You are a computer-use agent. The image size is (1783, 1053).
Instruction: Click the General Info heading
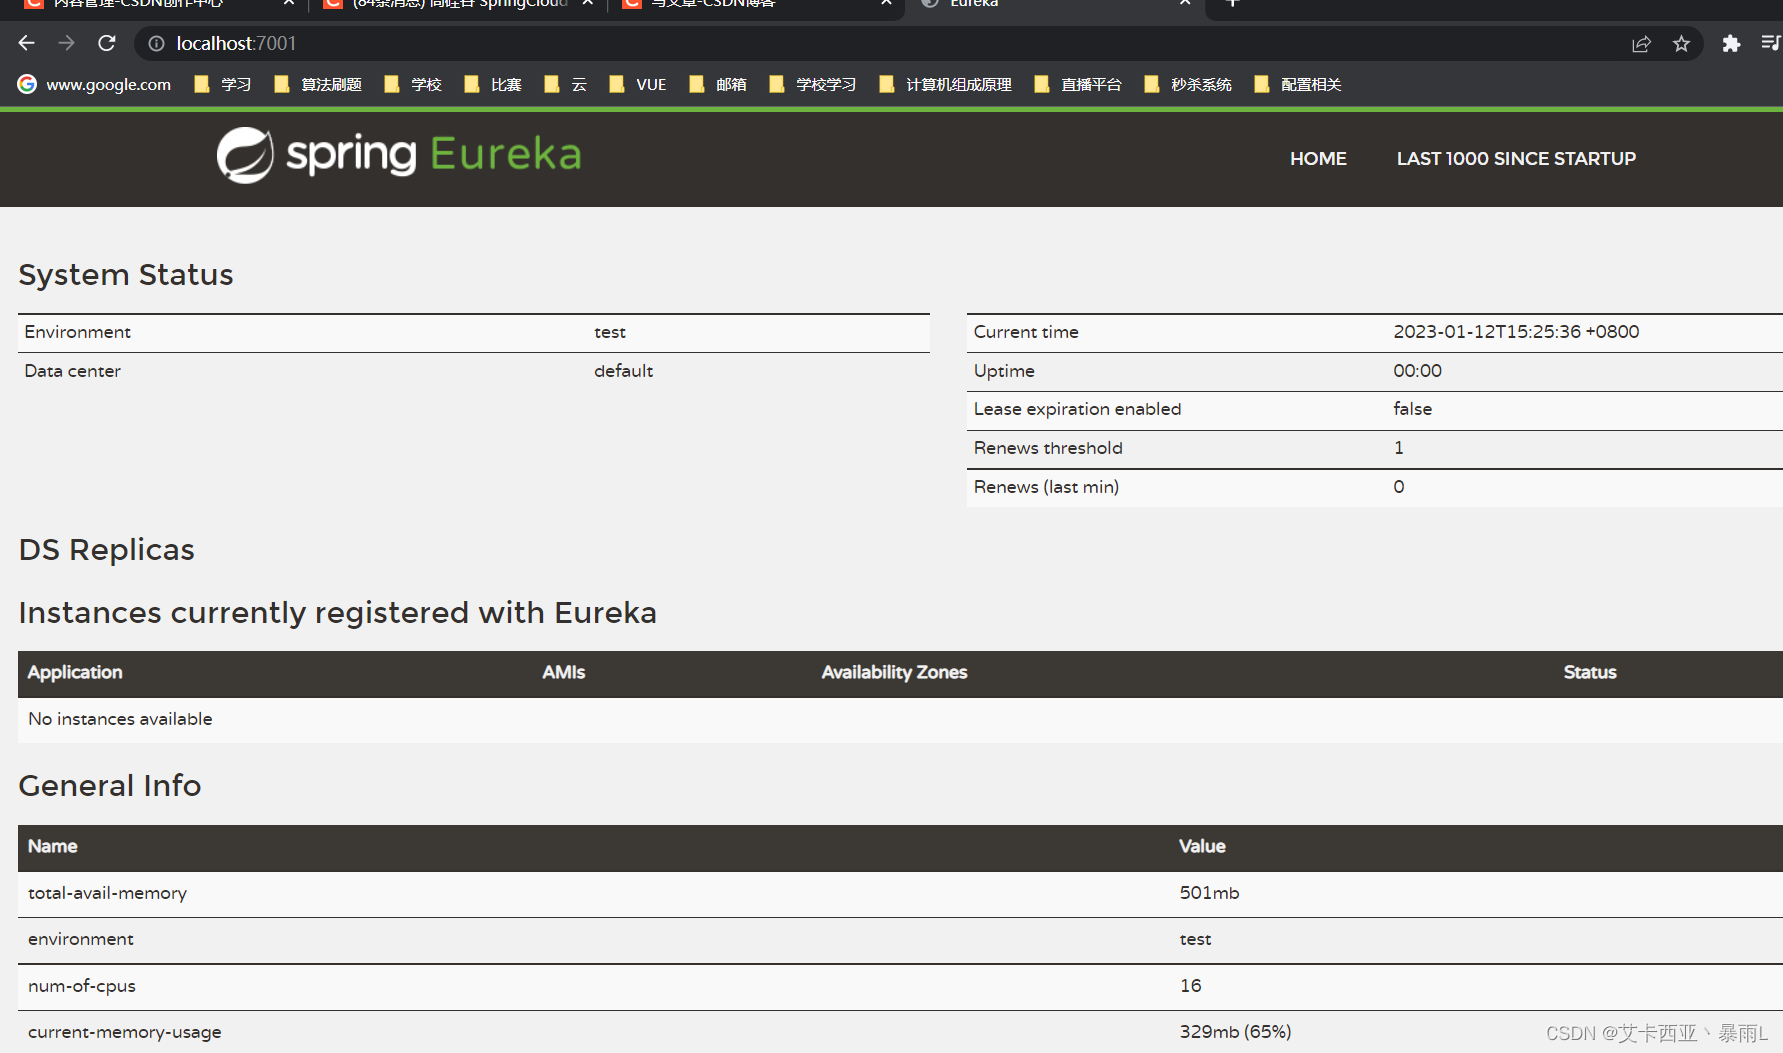coord(110,786)
